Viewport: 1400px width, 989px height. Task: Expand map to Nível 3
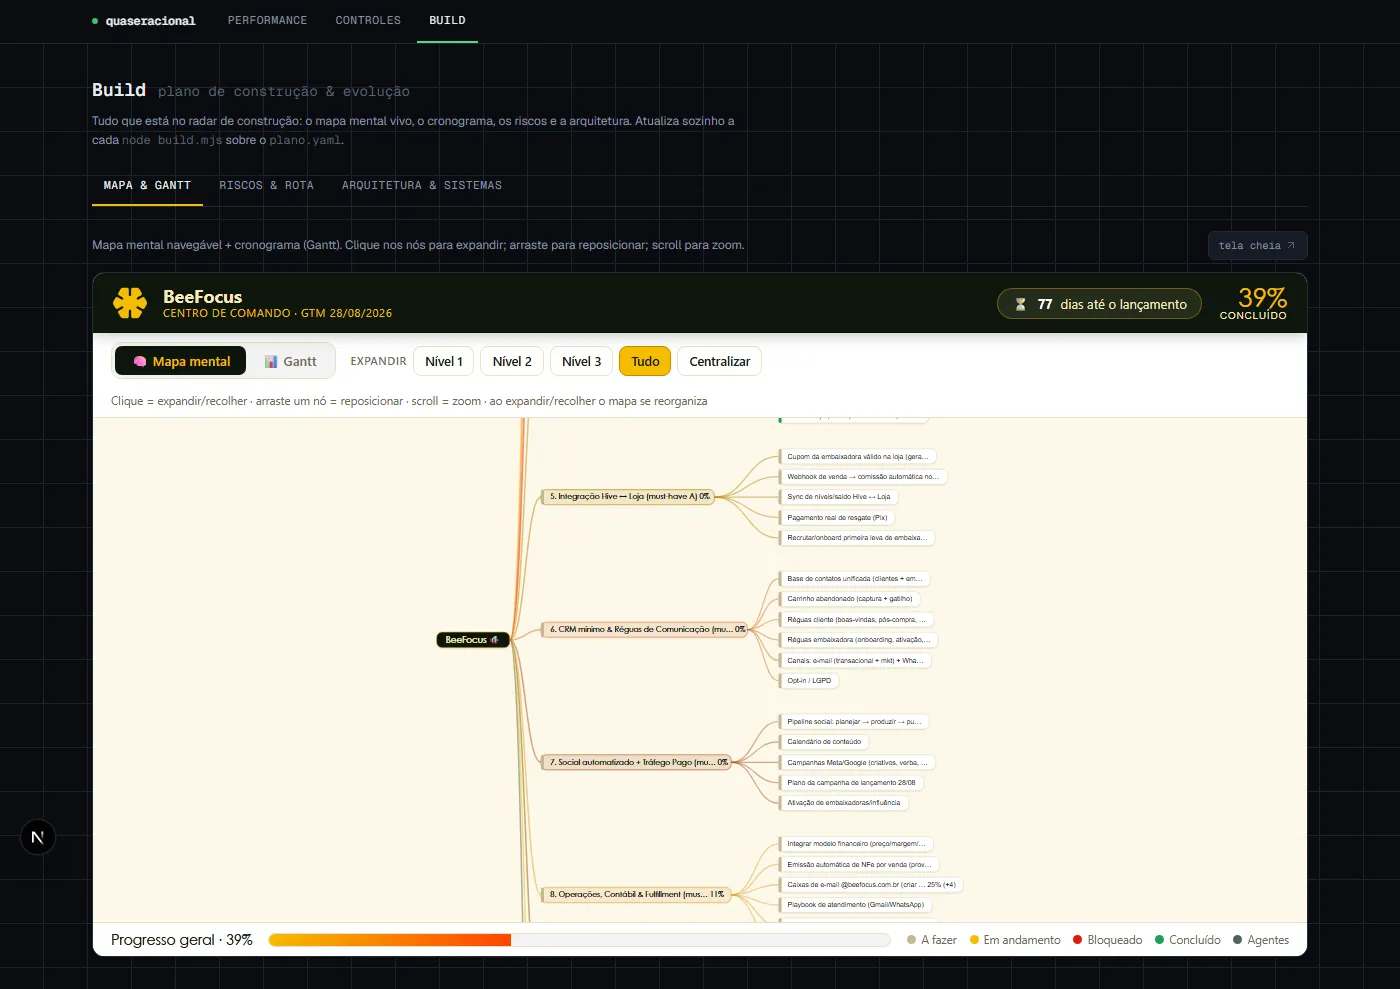(x=581, y=361)
